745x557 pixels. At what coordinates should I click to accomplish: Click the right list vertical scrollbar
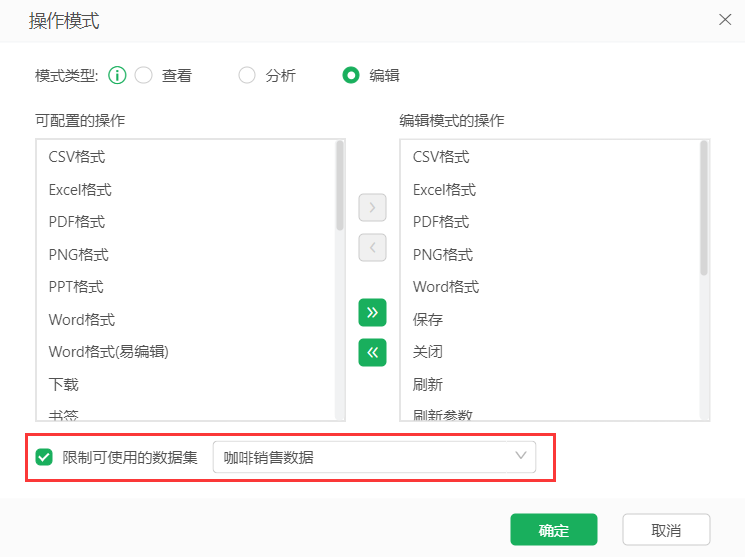click(704, 207)
